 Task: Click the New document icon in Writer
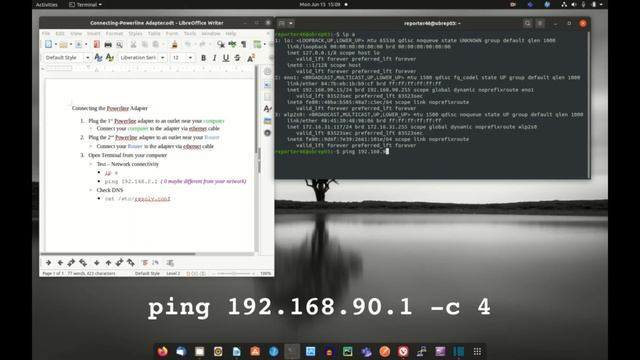pos(48,44)
